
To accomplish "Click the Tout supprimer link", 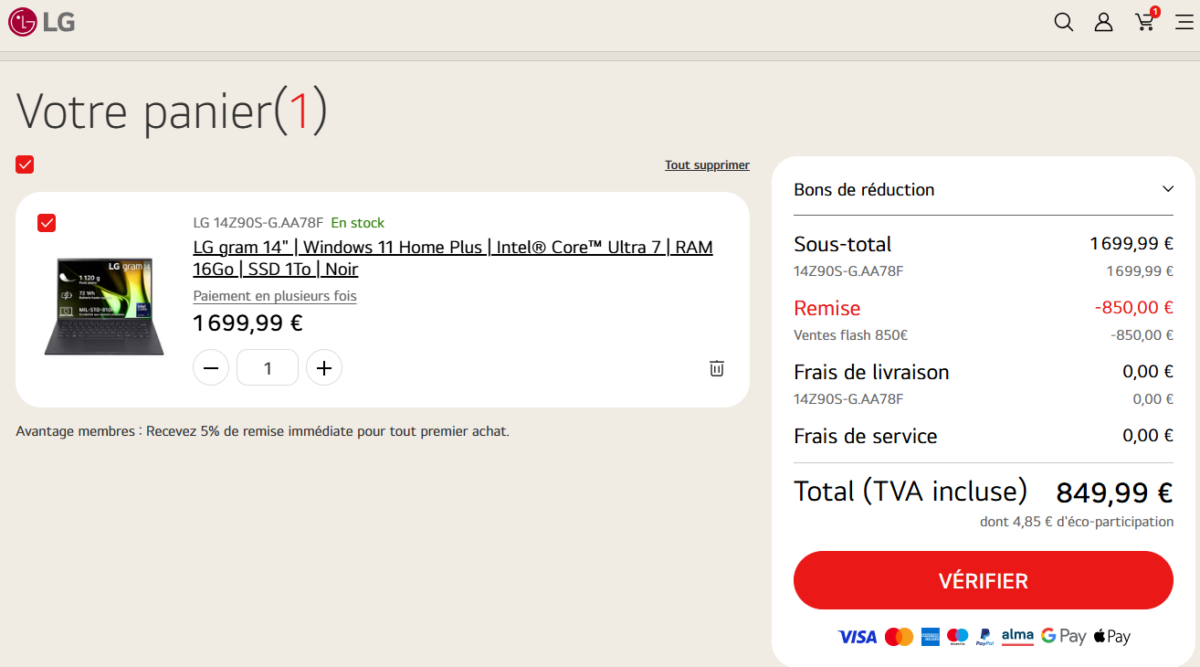I will (x=707, y=165).
